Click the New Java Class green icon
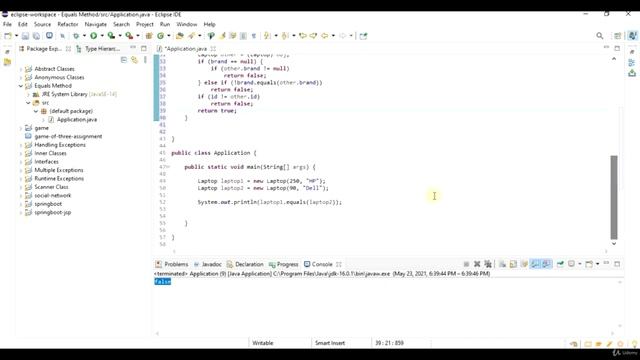The image size is (640, 360). 160,36
